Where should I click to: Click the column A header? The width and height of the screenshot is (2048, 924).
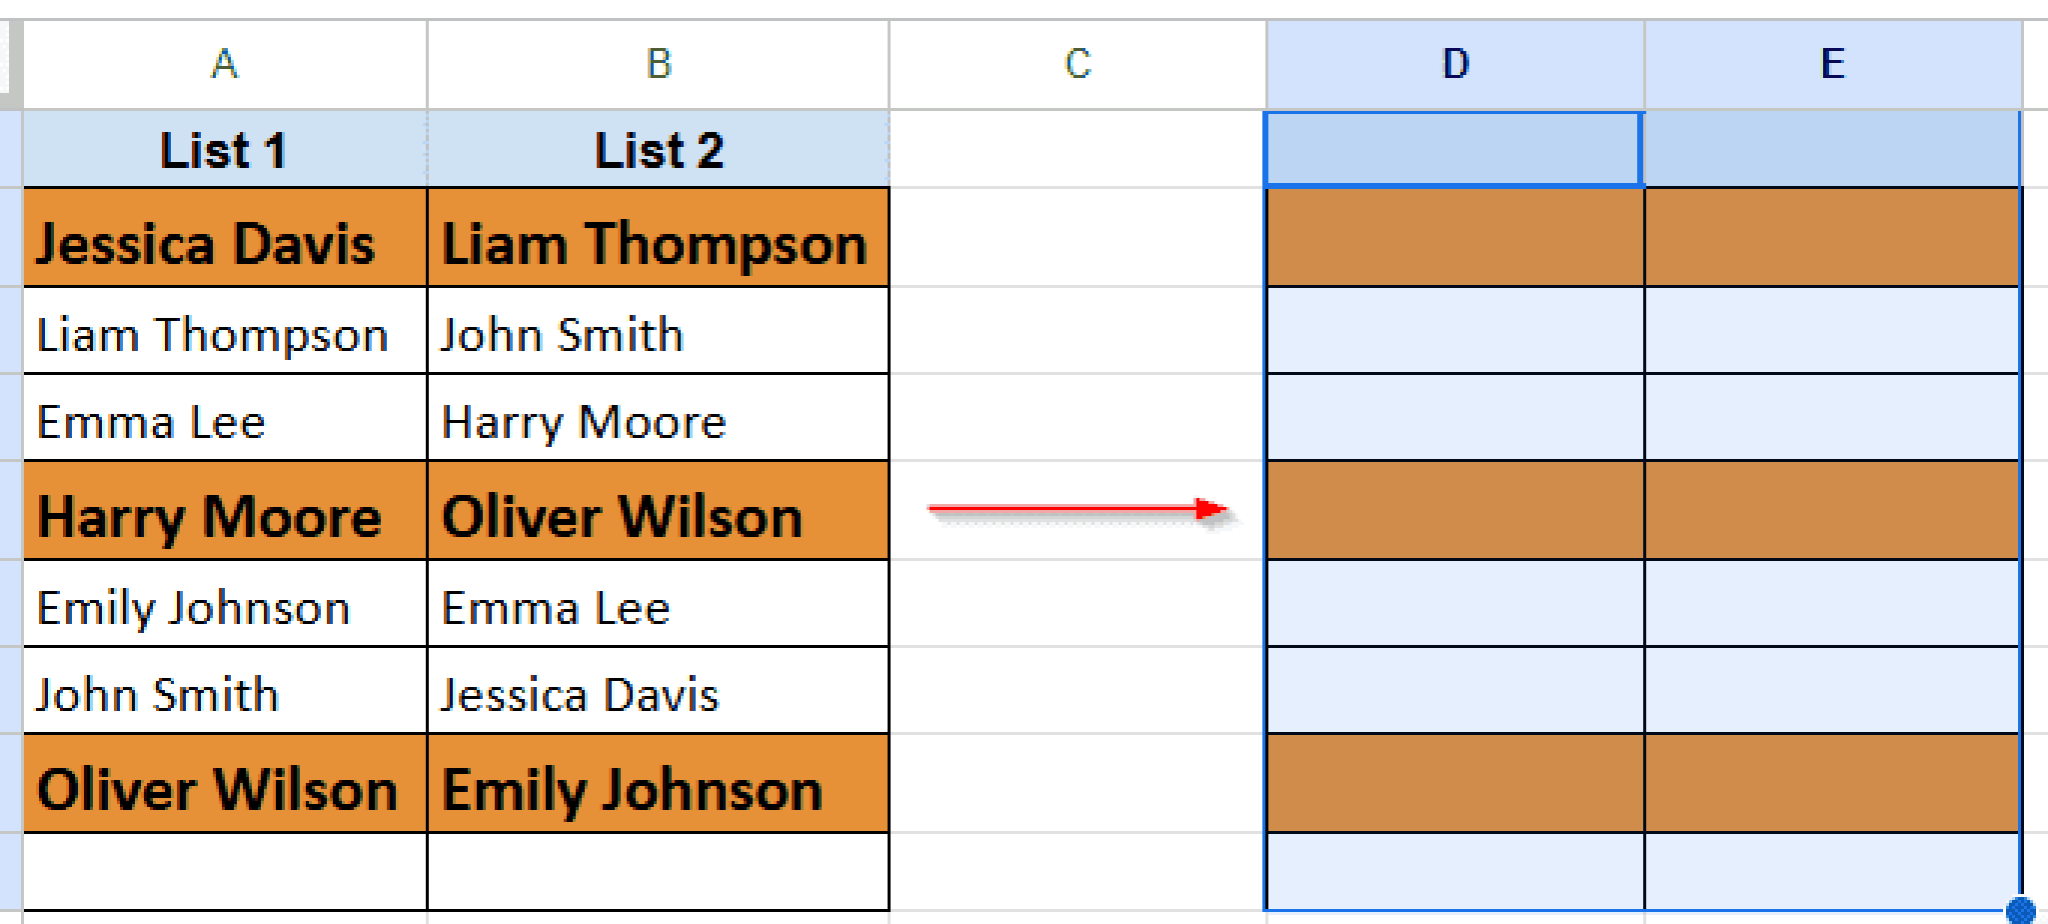click(225, 64)
